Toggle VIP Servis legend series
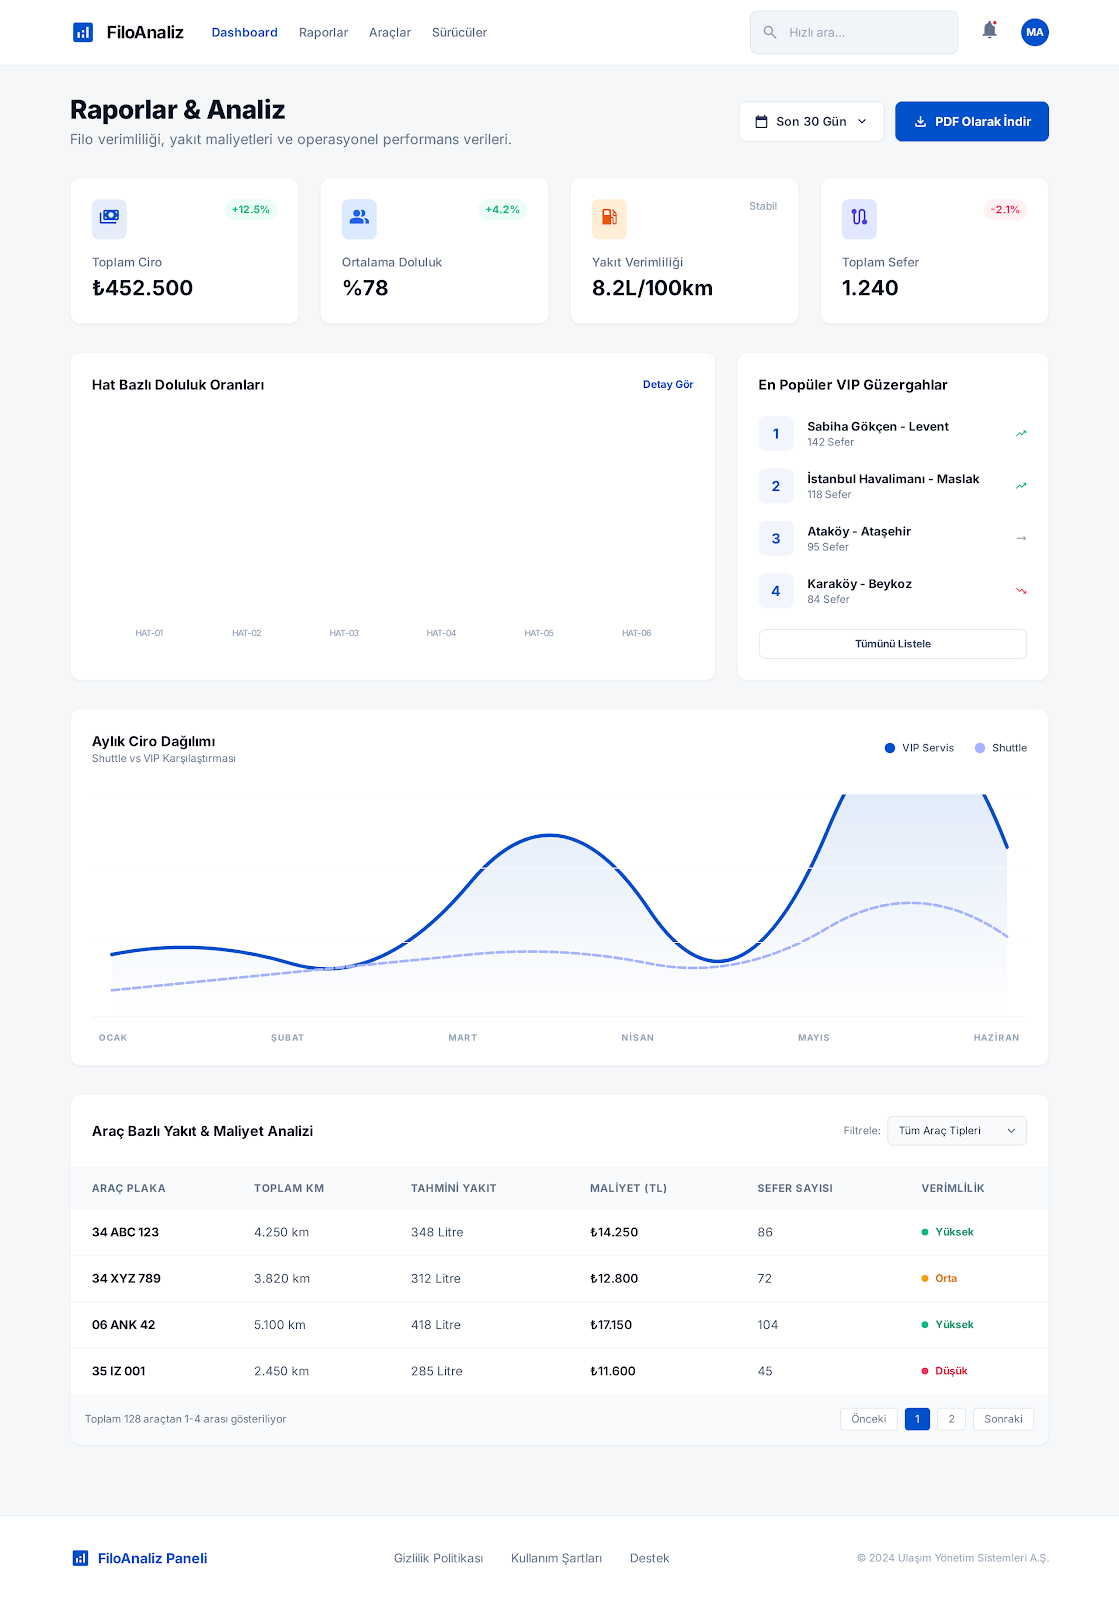The image size is (1119, 1600). (919, 748)
